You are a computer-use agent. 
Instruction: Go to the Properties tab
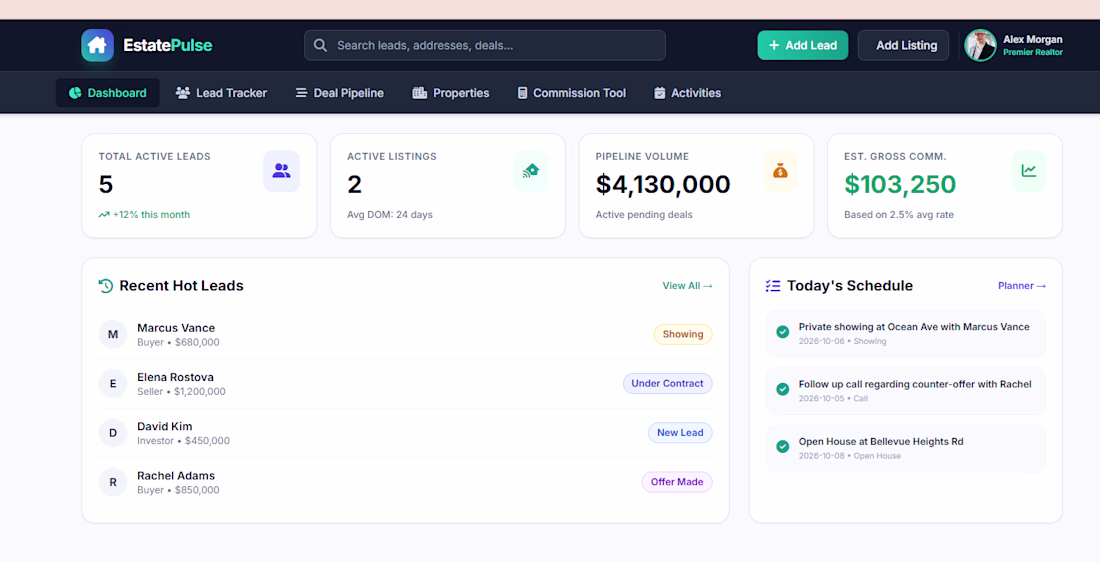pyautogui.click(x=450, y=93)
